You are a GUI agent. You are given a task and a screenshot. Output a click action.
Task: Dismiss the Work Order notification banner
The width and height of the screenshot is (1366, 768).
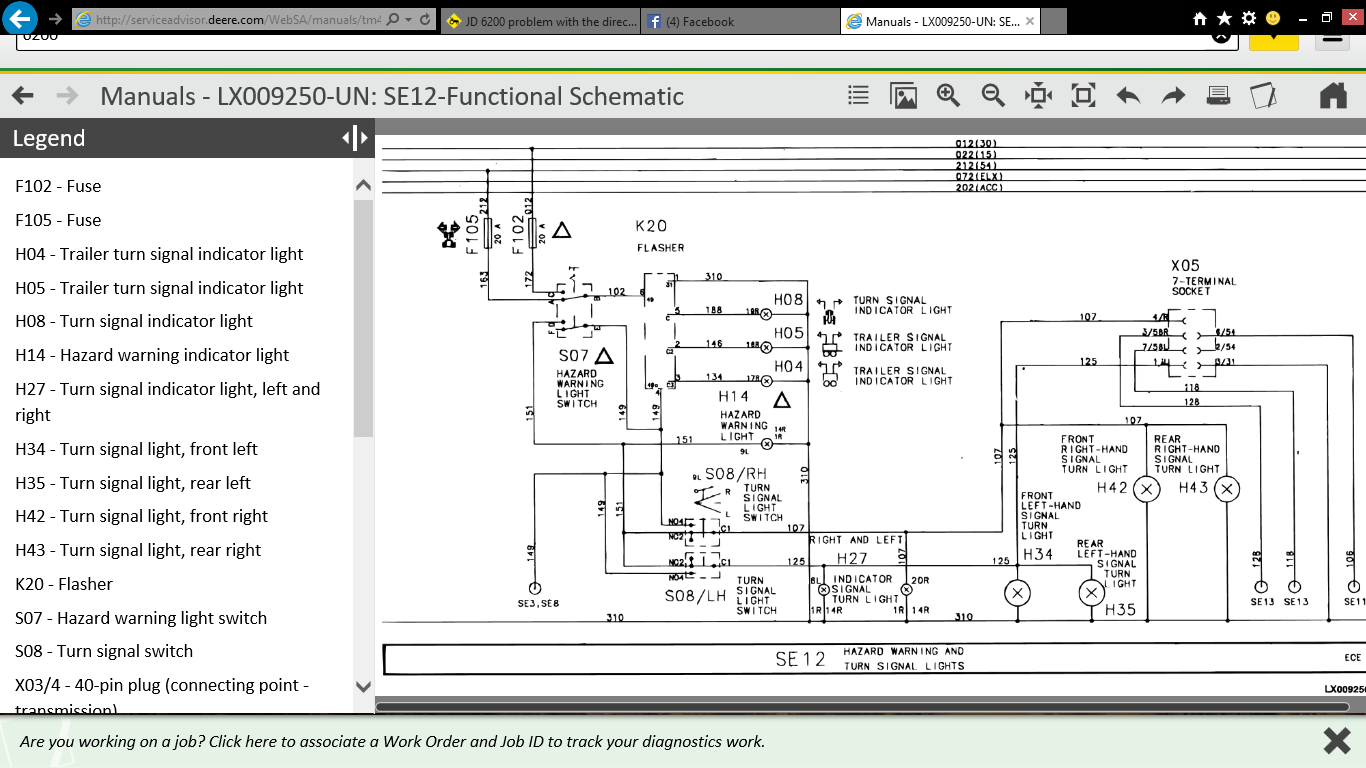pos(1337,741)
